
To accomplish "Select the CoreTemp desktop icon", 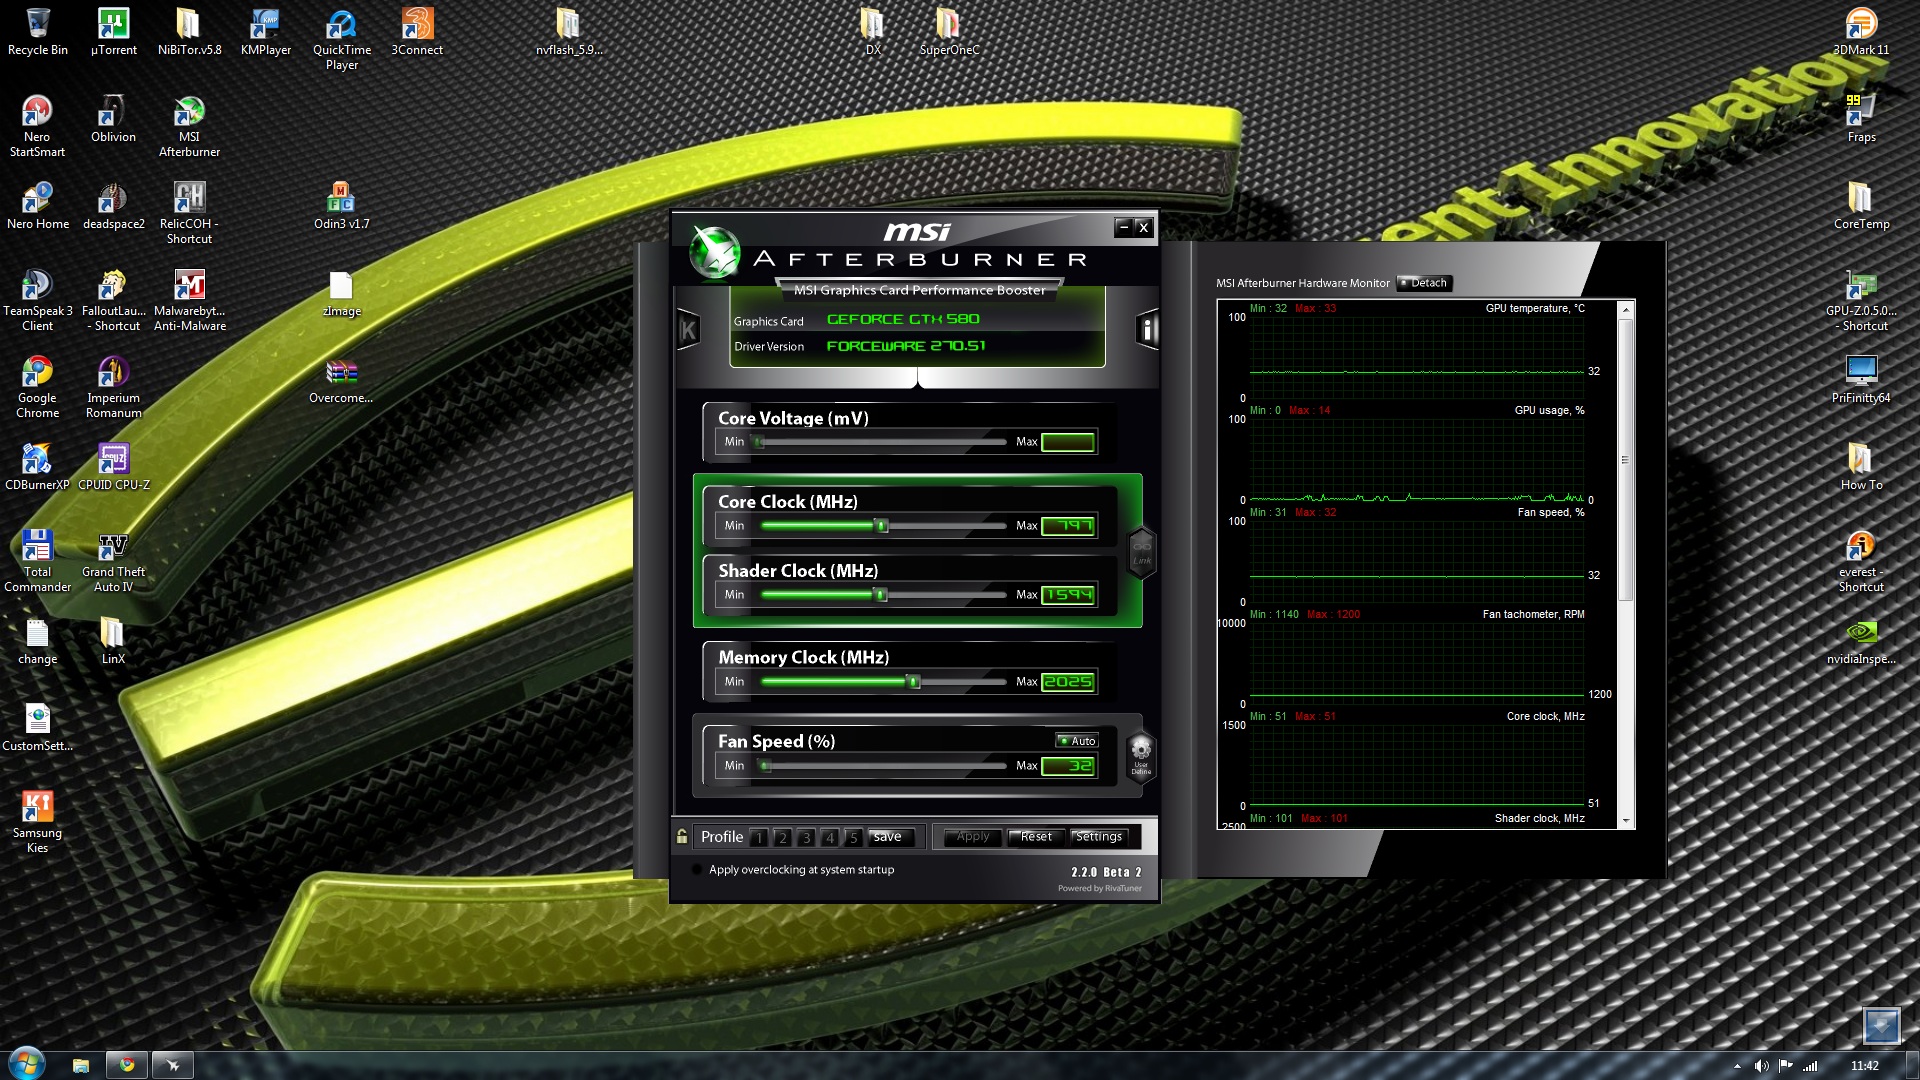I will tap(1861, 206).
